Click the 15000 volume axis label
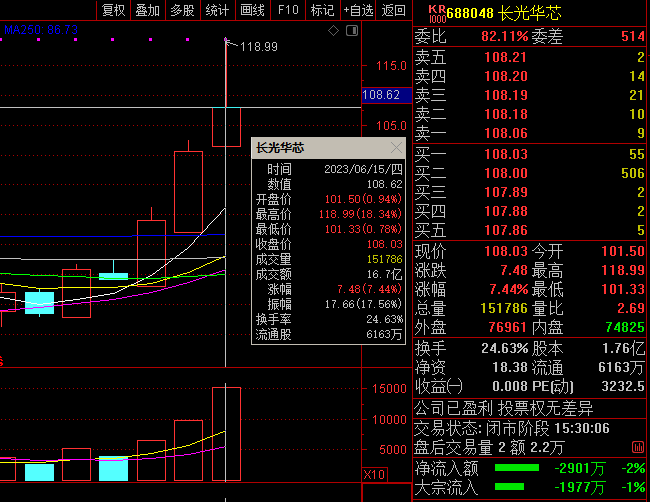The width and height of the screenshot is (650, 502). point(389,389)
